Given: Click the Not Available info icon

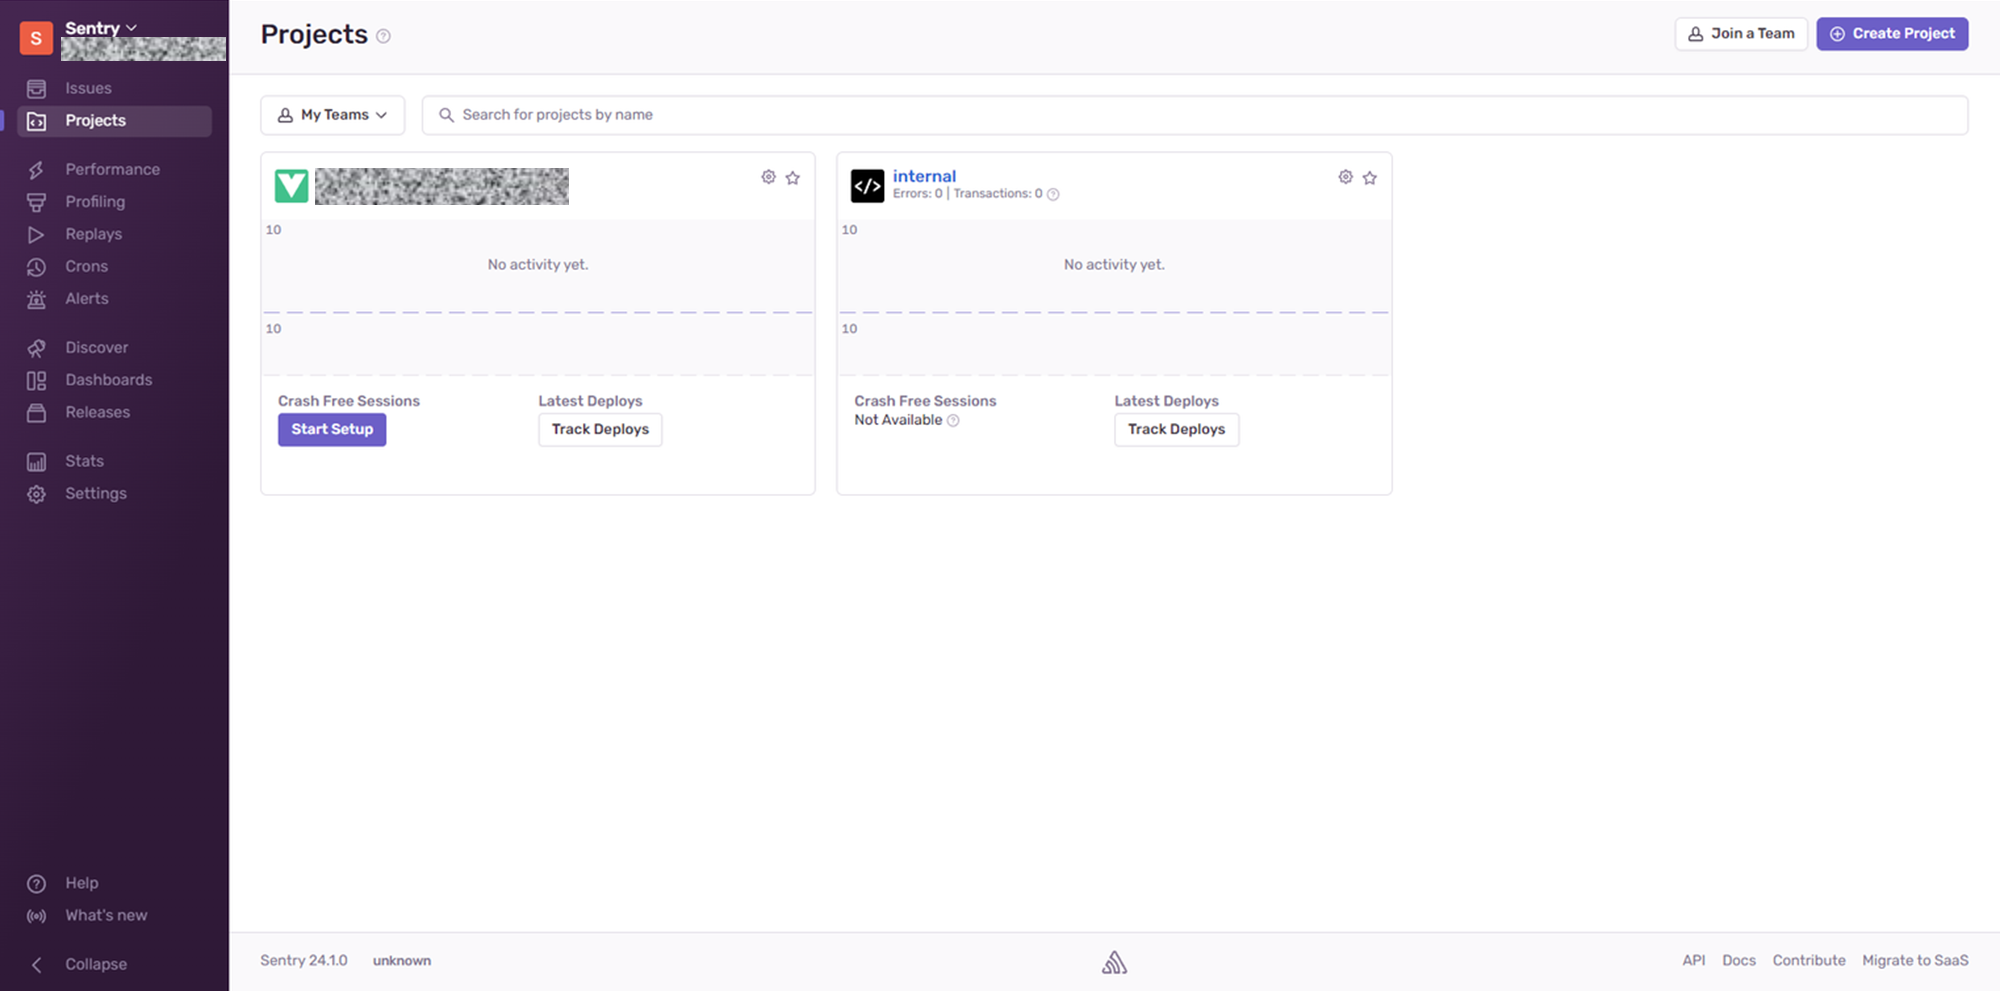Looking at the screenshot, I should click(x=953, y=421).
